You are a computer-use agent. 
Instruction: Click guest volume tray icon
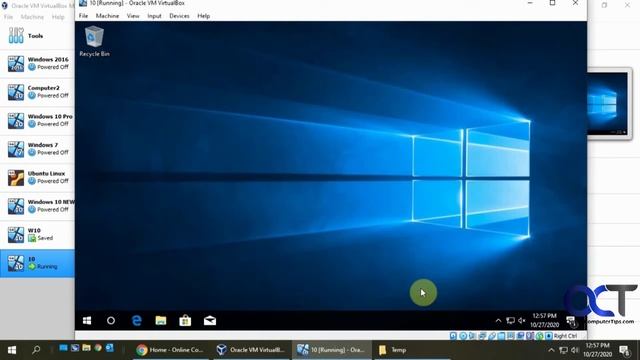click(x=521, y=321)
